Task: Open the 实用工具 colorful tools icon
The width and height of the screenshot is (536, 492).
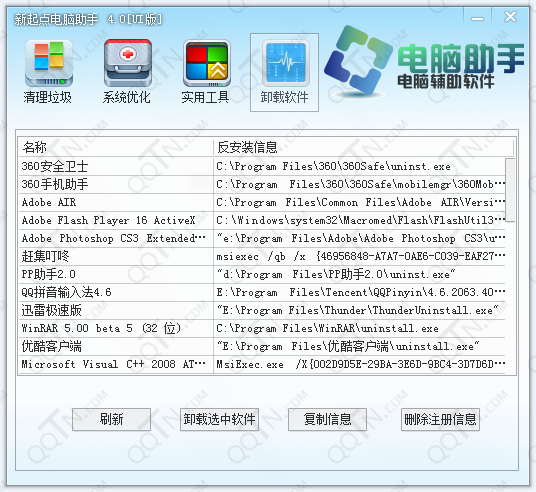Action: [206, 72]
